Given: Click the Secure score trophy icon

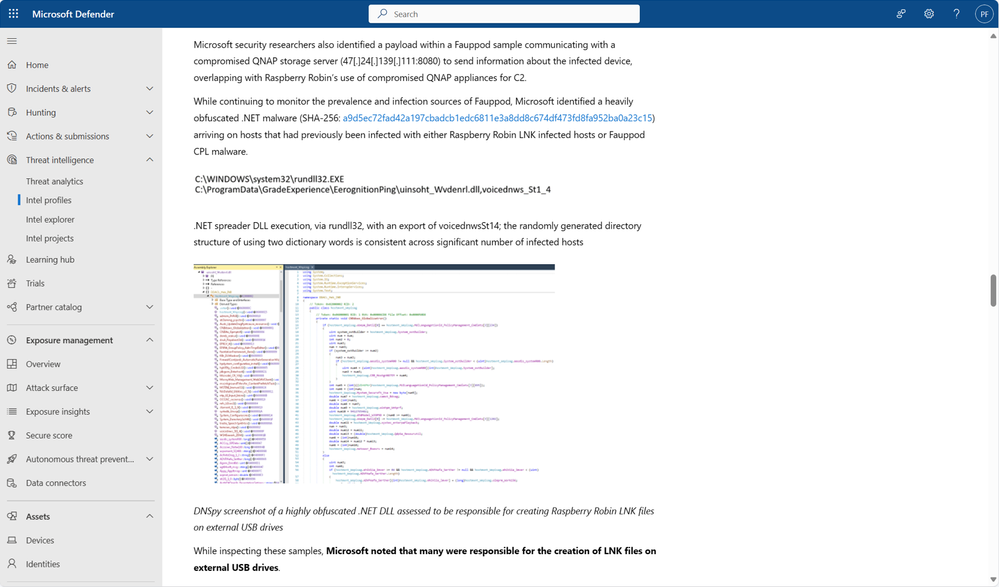Looking at the screenshot, I should click(x=12, y=435).
